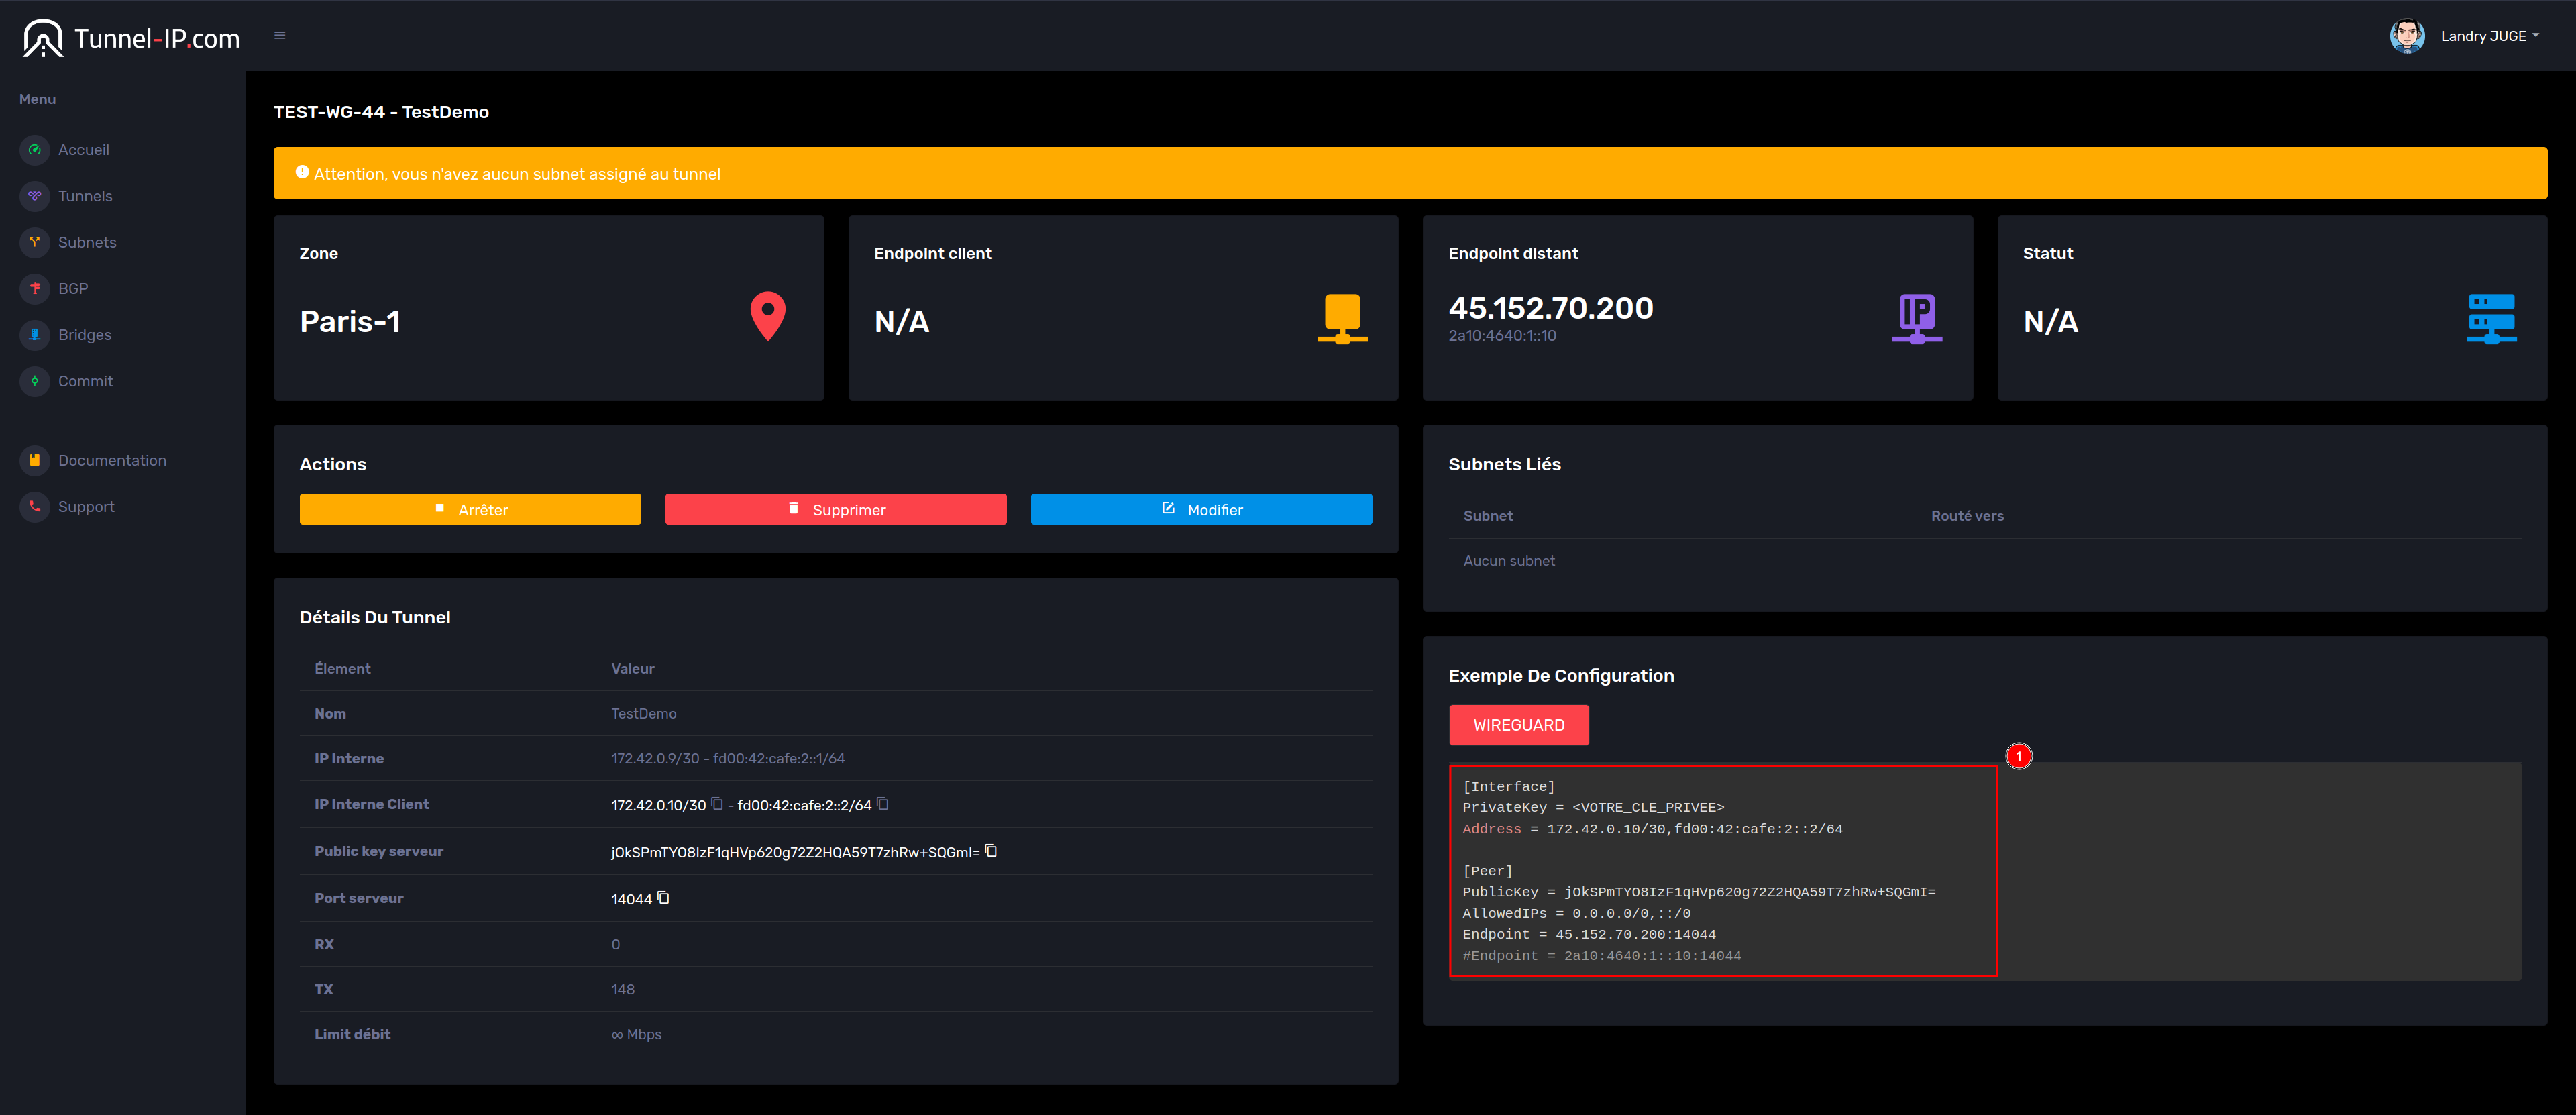
Task: Click the Tunnel-IP.com logo
Action: 132,38
